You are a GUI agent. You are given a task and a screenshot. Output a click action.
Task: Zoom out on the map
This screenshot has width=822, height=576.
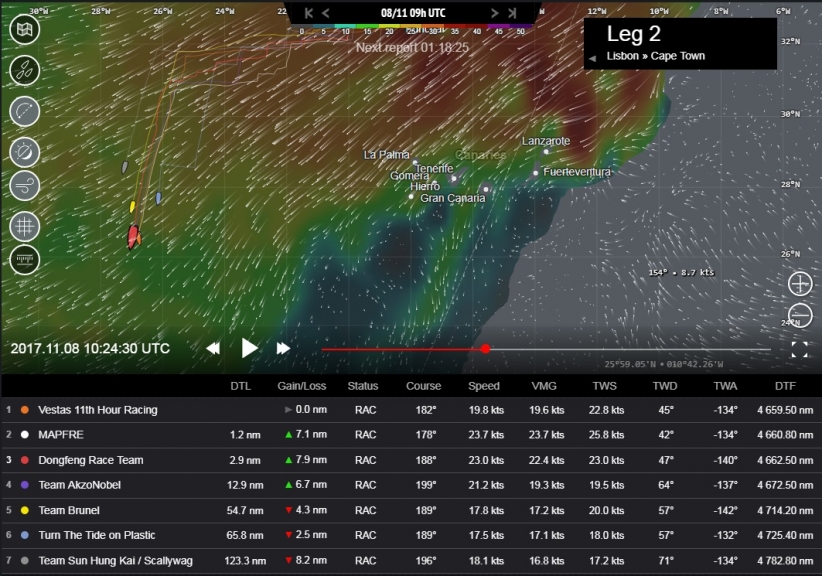point(800,314)
